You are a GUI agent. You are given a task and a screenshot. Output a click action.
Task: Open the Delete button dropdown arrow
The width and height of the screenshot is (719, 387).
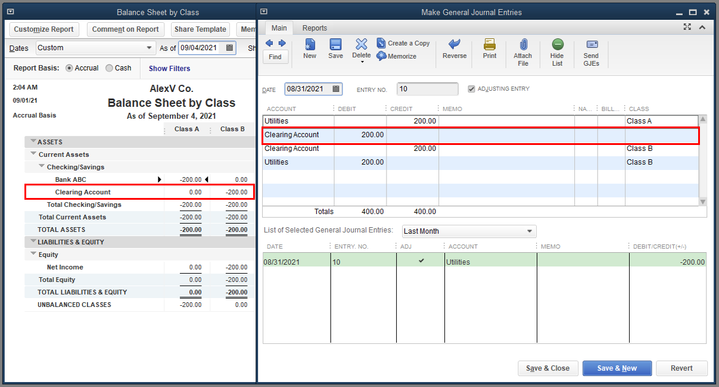tap(362, 61)
